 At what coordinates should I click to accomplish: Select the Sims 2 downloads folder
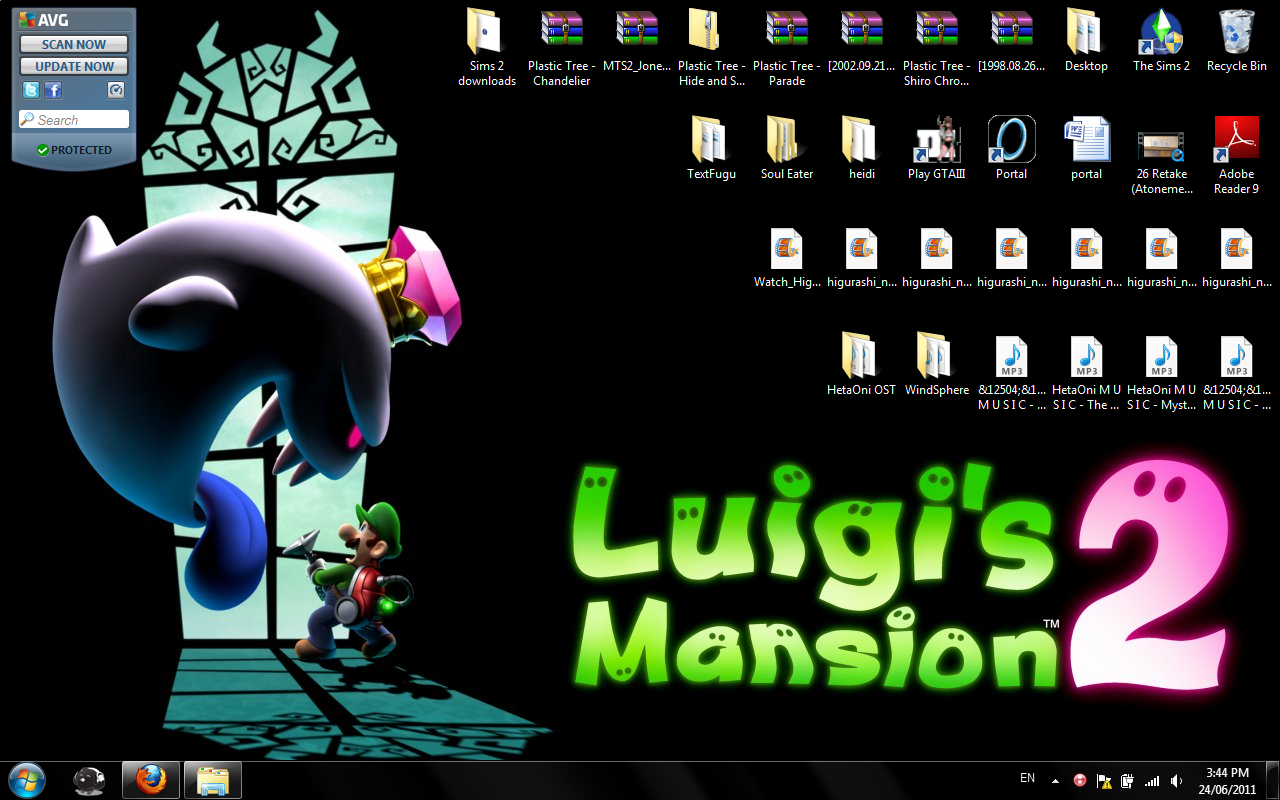coord(487,47)
